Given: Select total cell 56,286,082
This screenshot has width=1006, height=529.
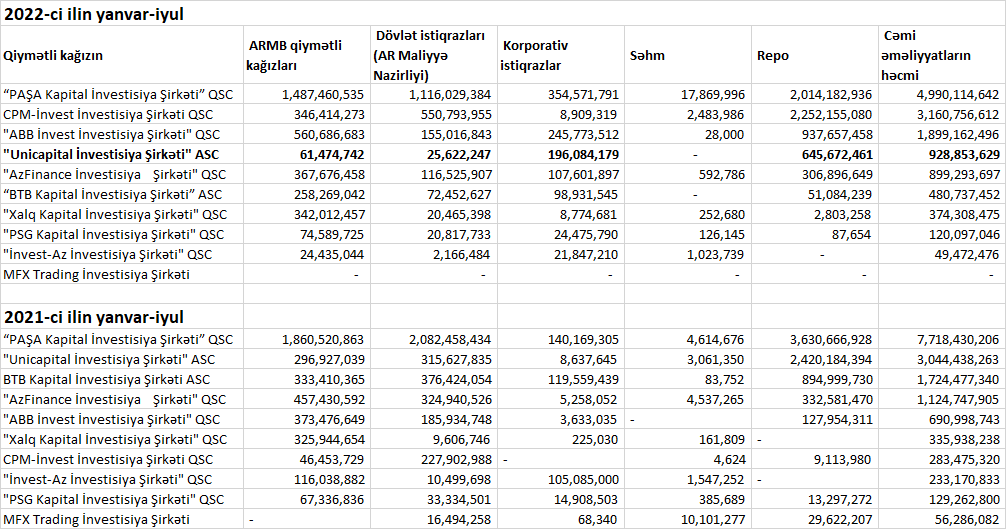Looking at the screenshot, I should tap(942, 519).
